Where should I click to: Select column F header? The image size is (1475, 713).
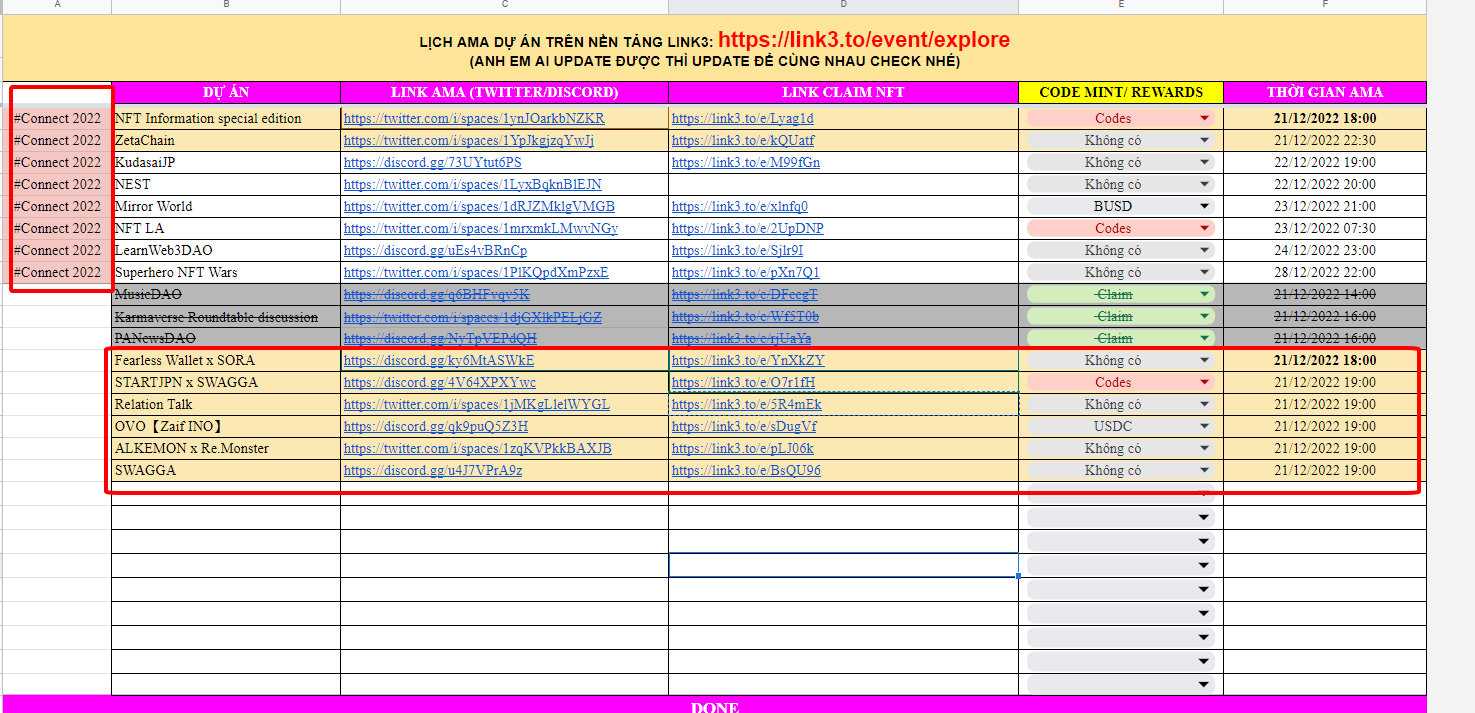point(1325,5)
